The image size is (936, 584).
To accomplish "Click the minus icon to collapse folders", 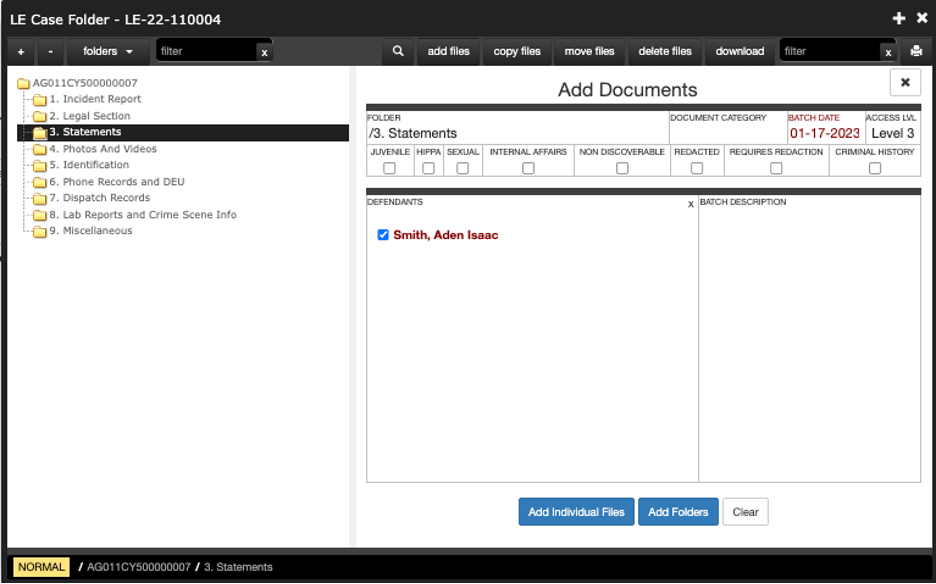I will tap(48, 51).
